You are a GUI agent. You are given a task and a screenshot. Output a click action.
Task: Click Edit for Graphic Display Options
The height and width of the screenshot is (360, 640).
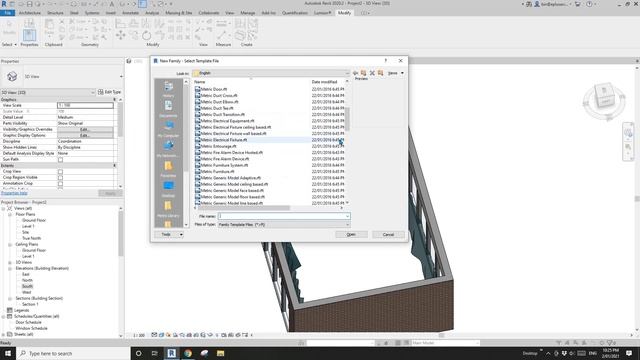point(85,136)
